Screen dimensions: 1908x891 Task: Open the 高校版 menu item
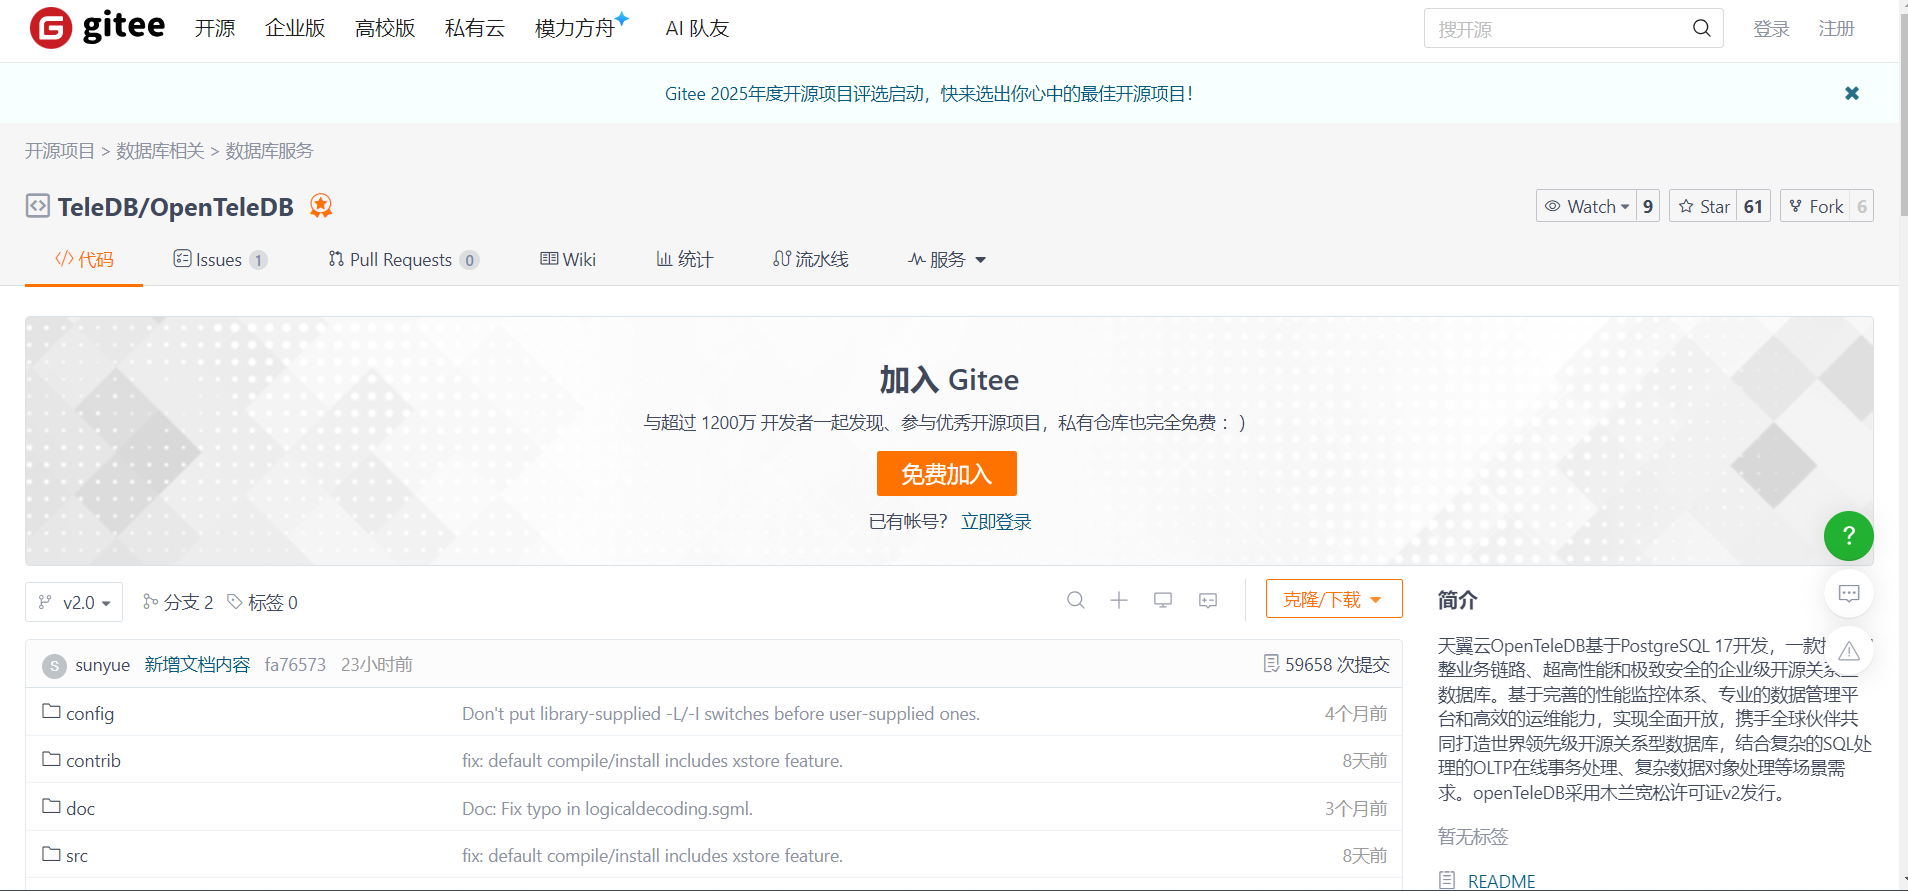(x=385, y=28)
